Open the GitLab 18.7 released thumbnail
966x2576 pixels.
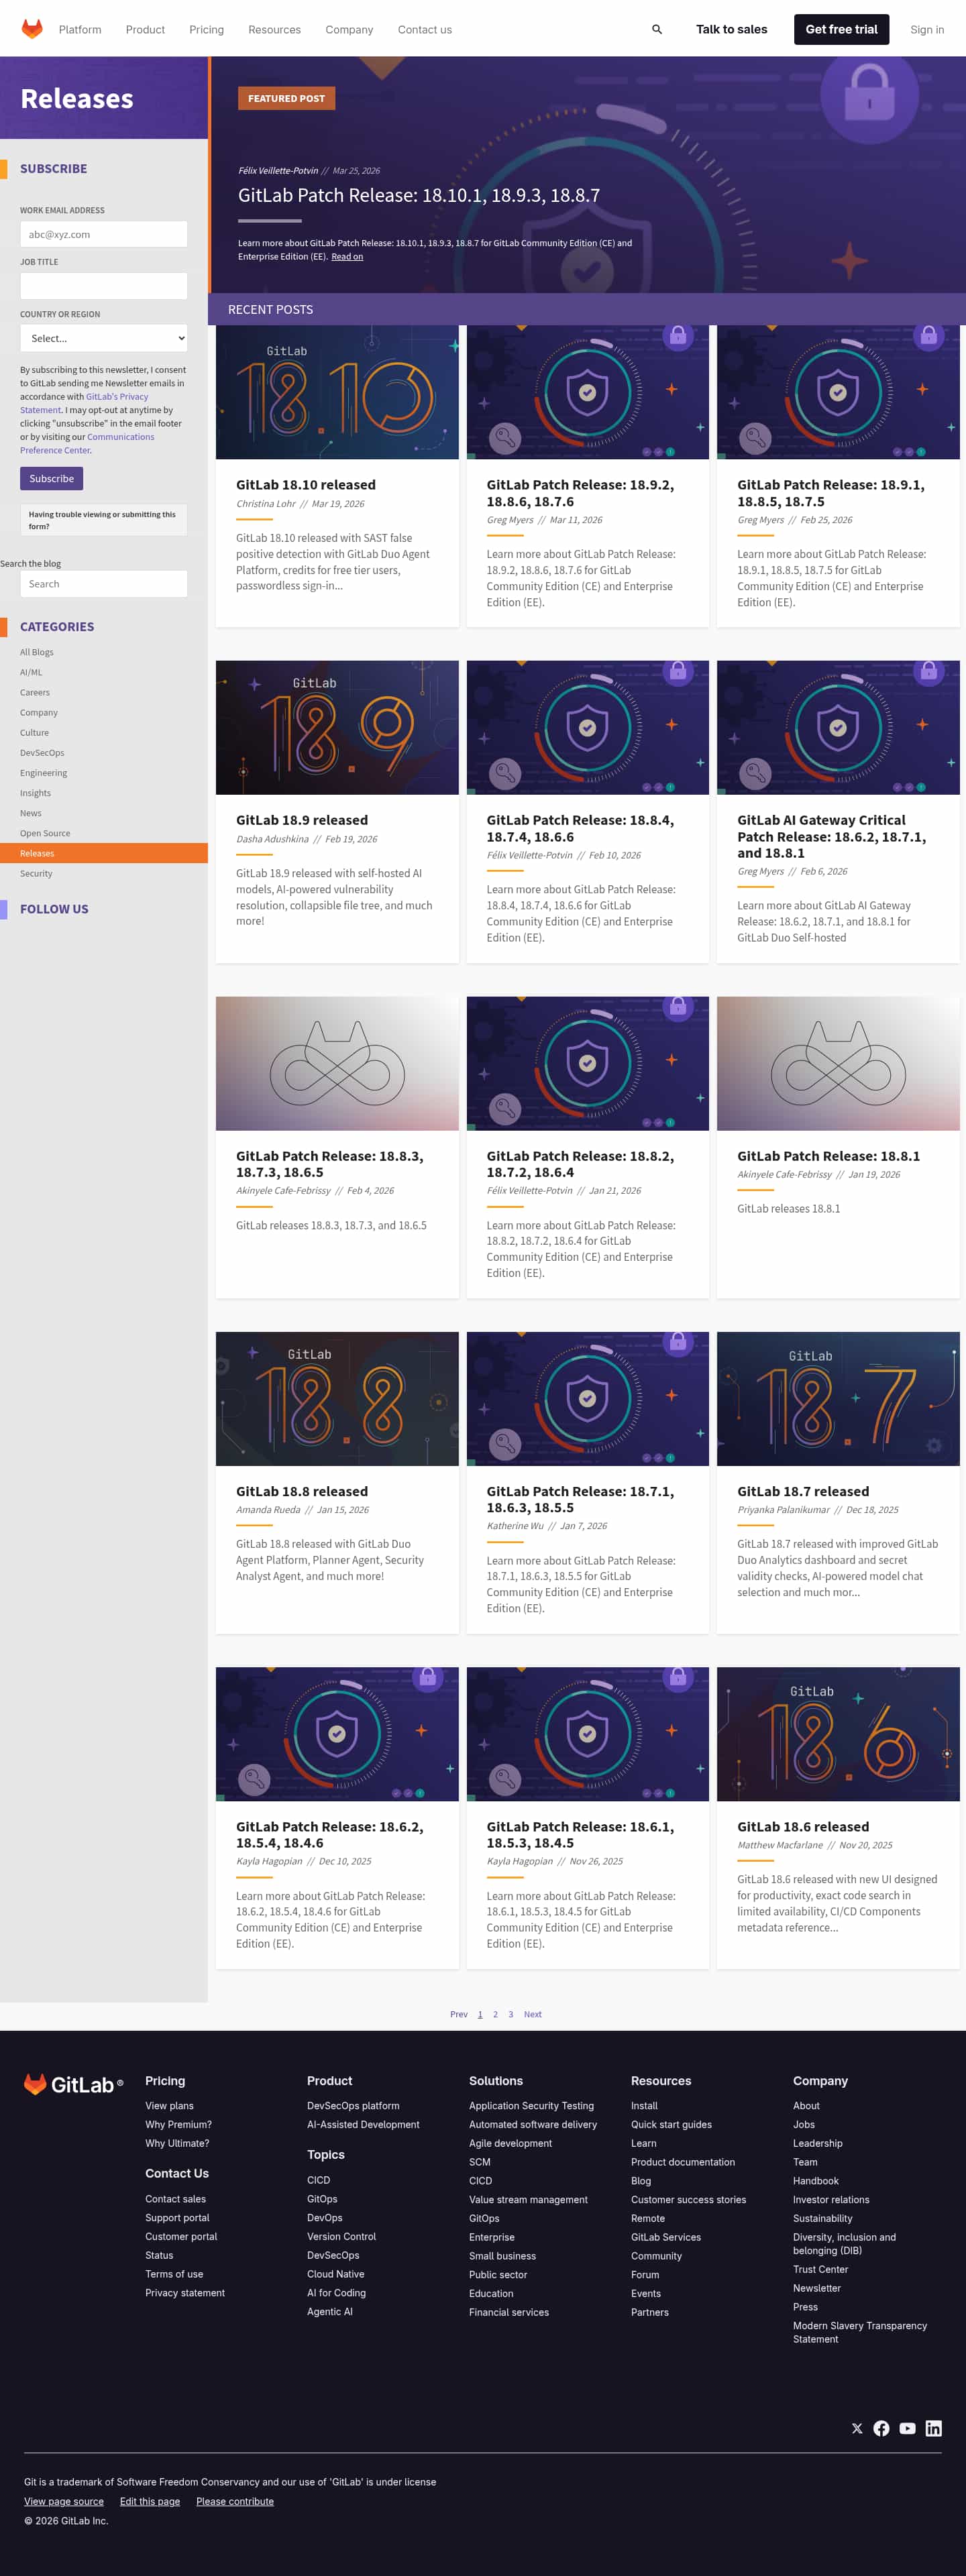click(x=838, y=1398)
